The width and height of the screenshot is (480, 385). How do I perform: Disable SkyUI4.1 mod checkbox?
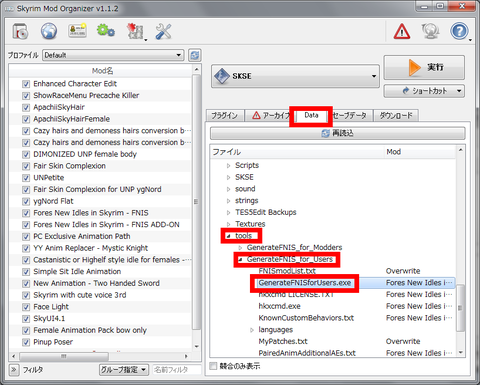[26, 319]
